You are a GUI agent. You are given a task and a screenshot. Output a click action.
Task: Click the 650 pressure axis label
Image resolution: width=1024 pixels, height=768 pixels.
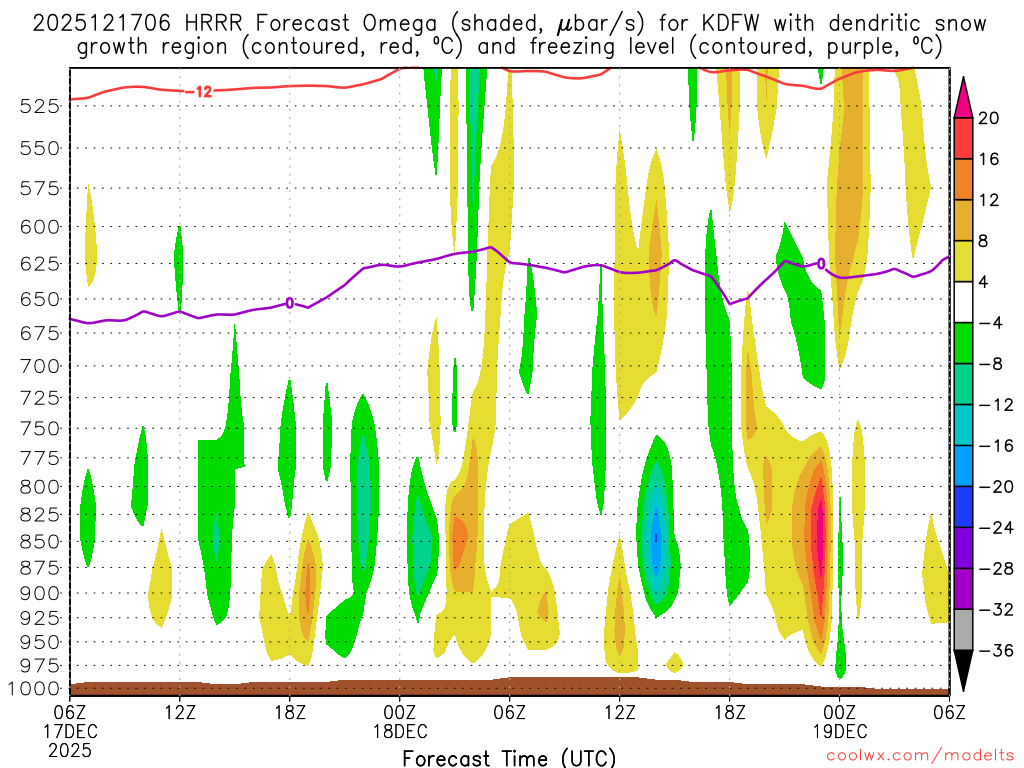[x=40, y=299]
